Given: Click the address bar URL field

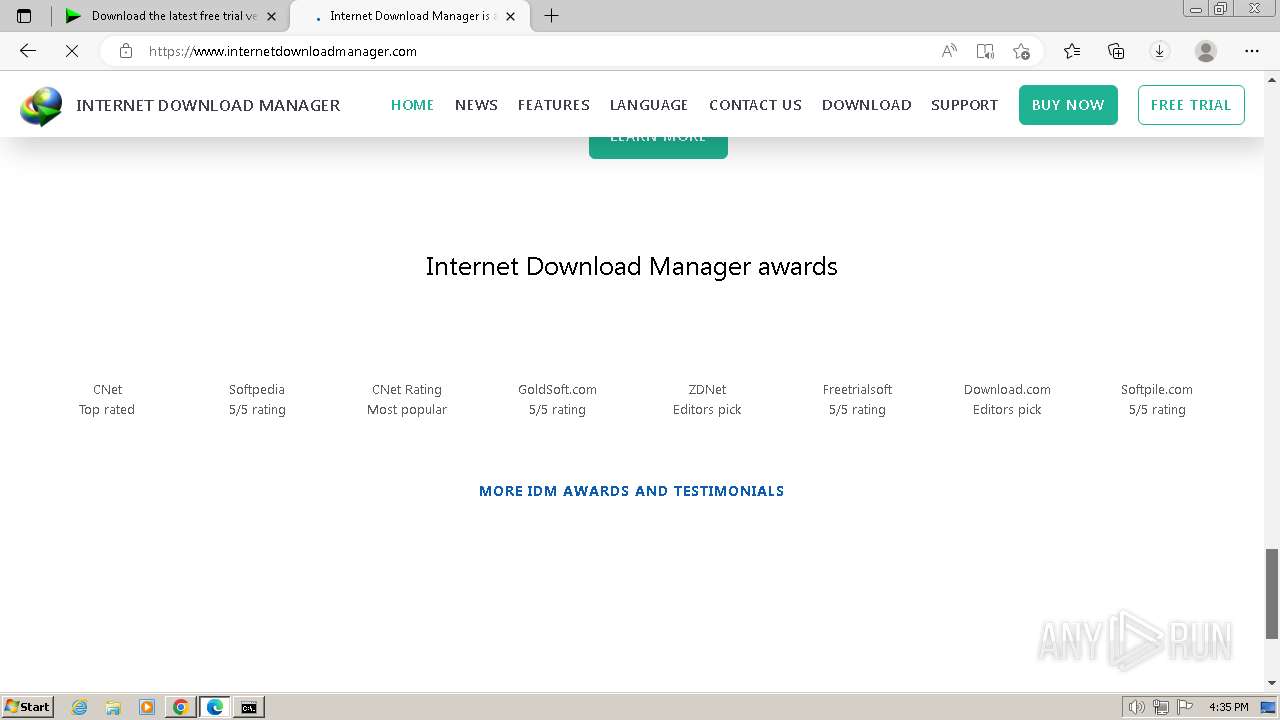Looking at the screenshot, I should [540, 51].
